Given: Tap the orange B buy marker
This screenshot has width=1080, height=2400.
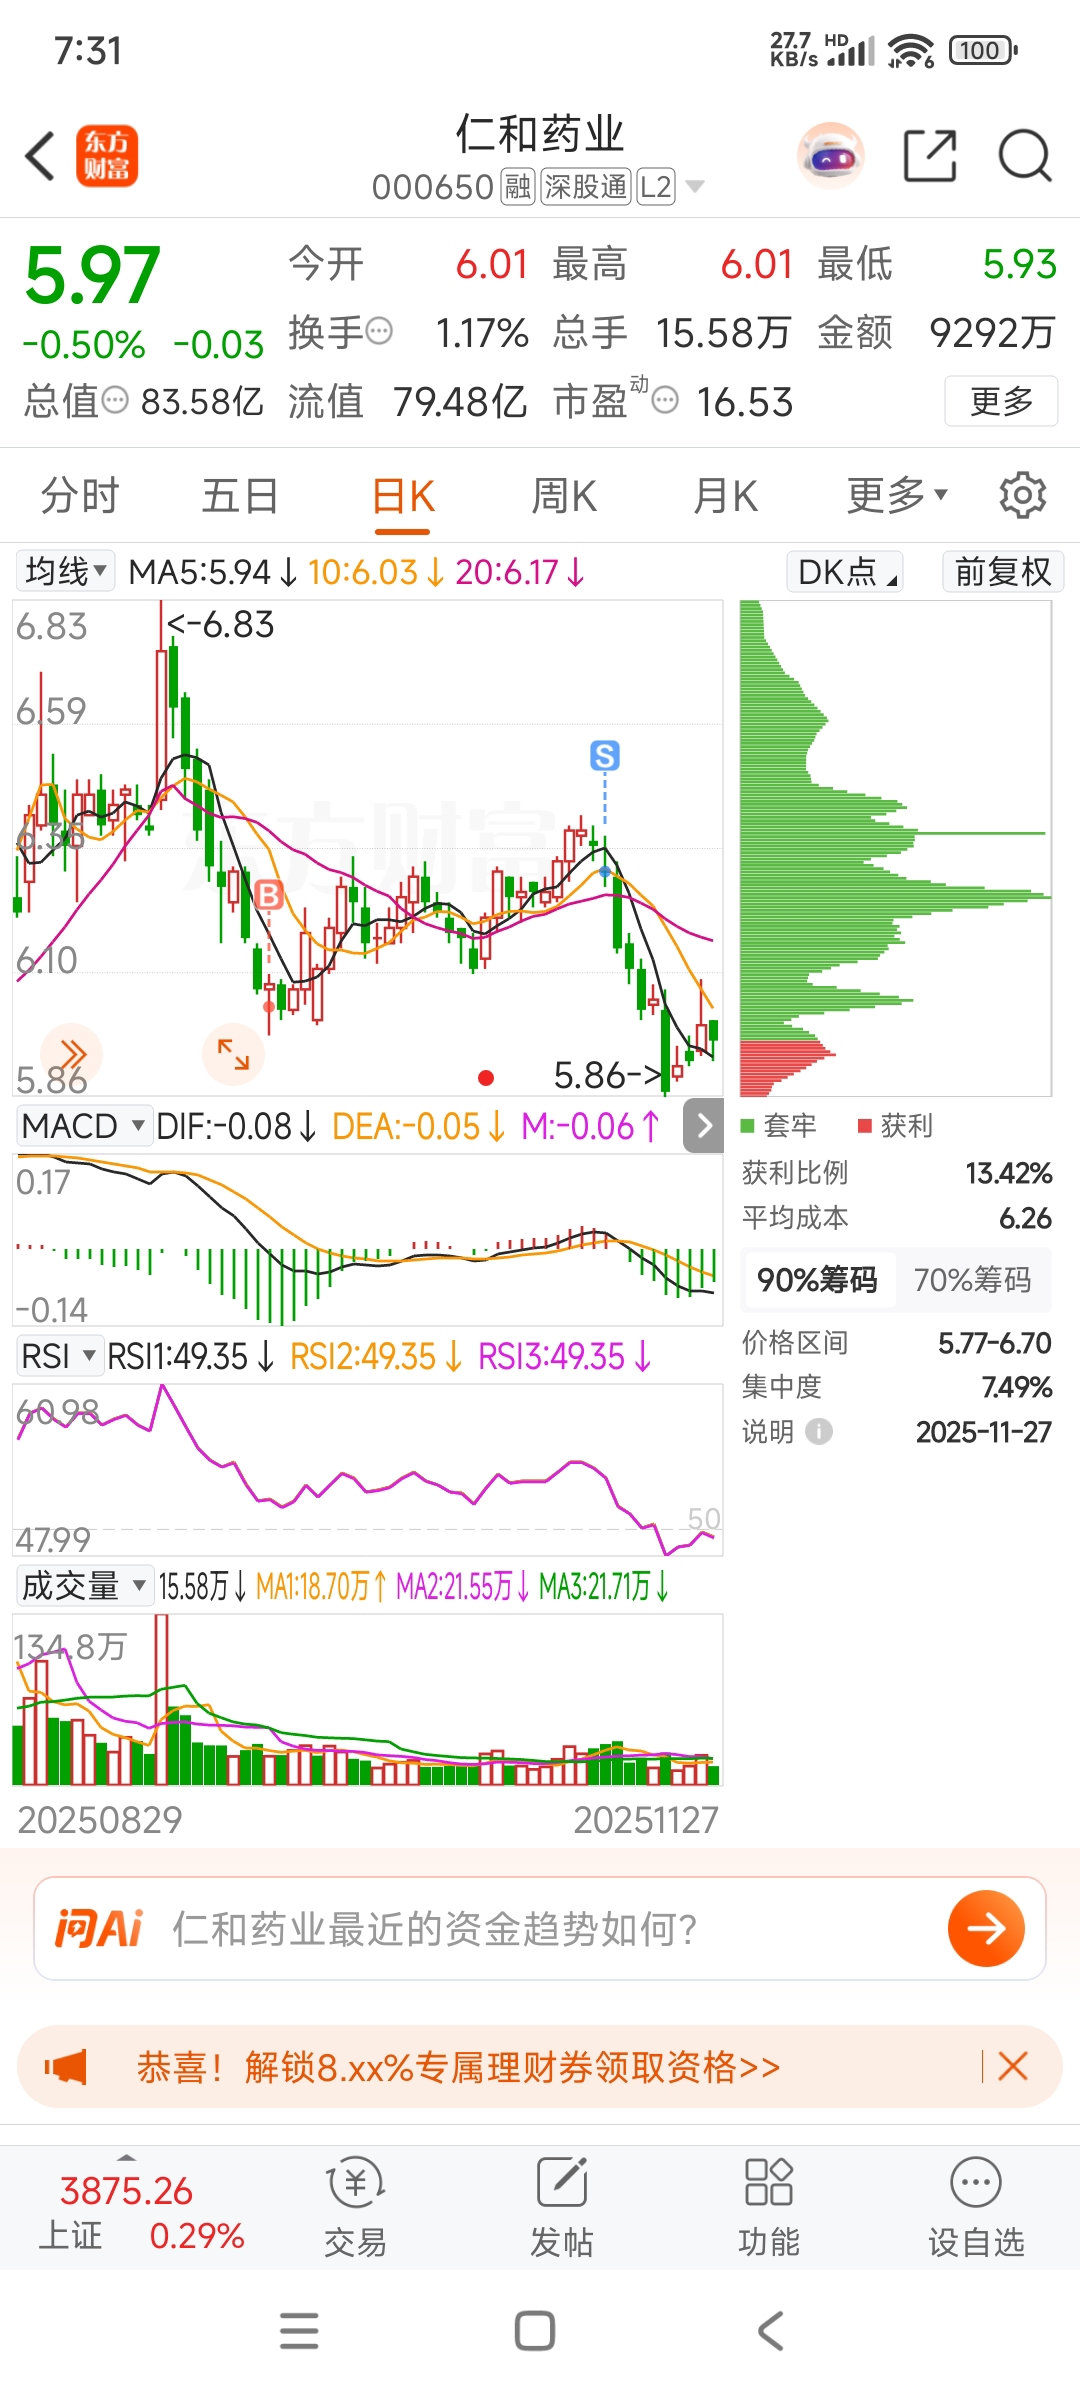Looking at the screenshot, I should (269, 894).
